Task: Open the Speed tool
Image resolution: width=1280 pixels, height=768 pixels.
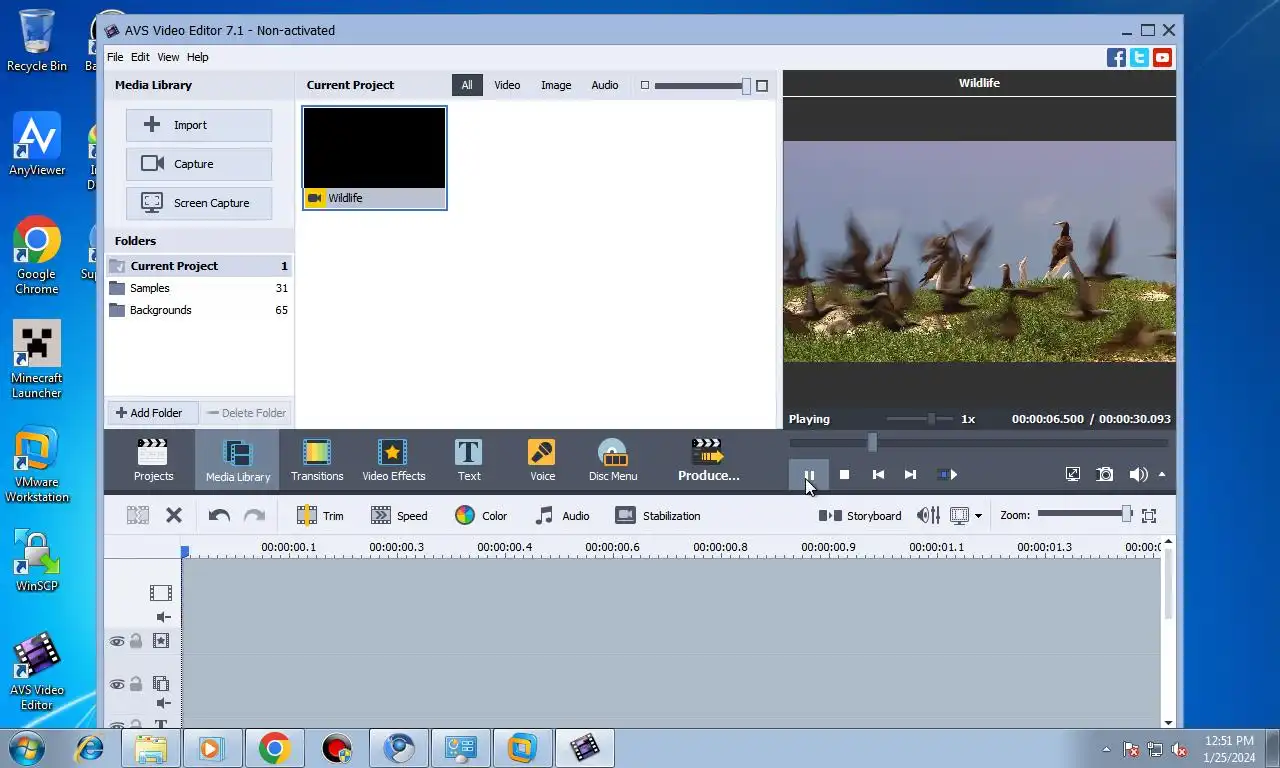Action: (399, 516)
